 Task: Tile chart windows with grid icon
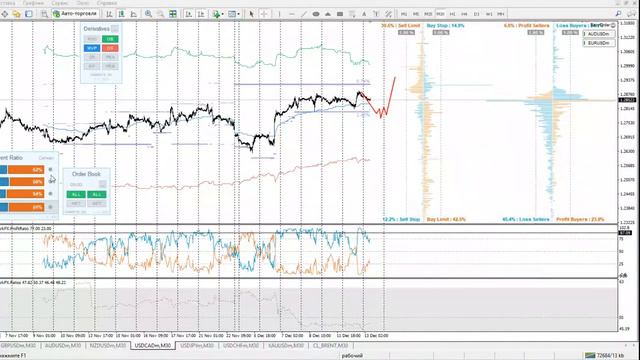click(x=173, y=14)
